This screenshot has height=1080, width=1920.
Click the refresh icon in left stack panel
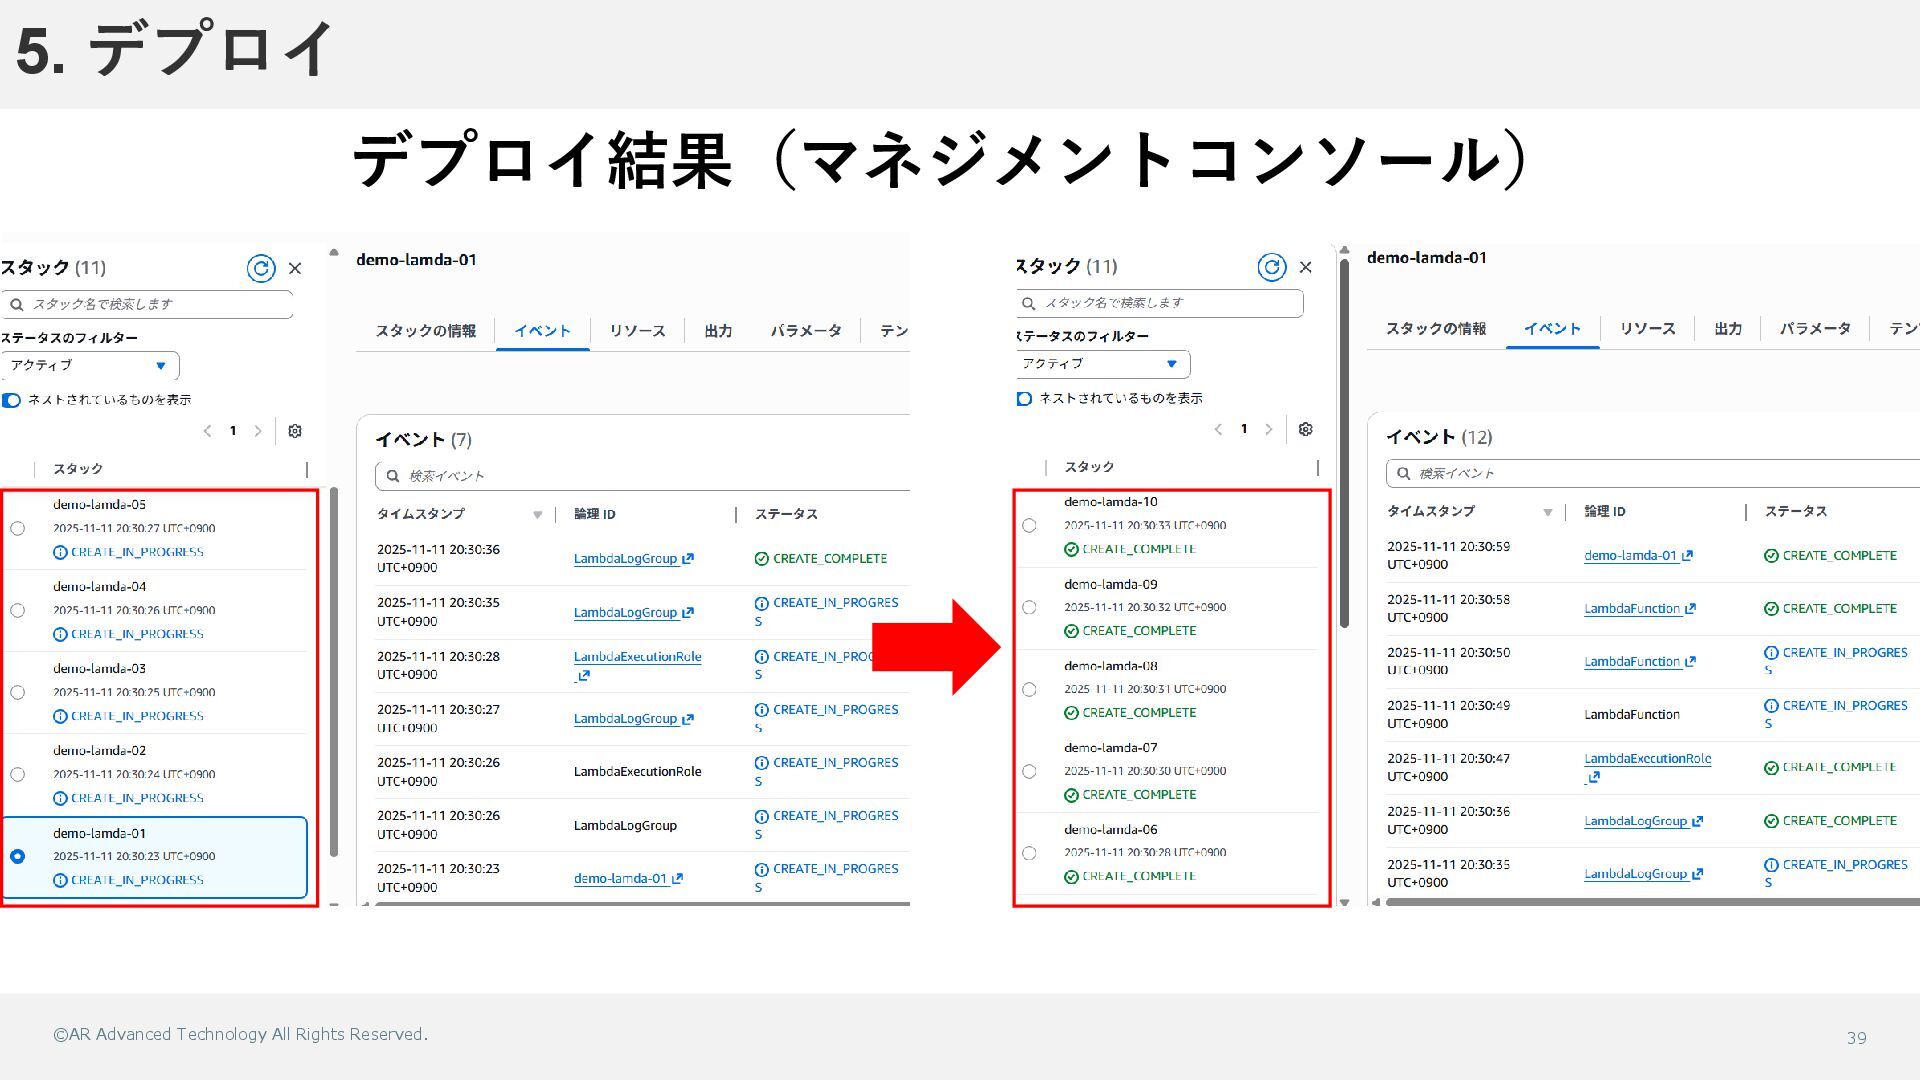tap(261, 268)
